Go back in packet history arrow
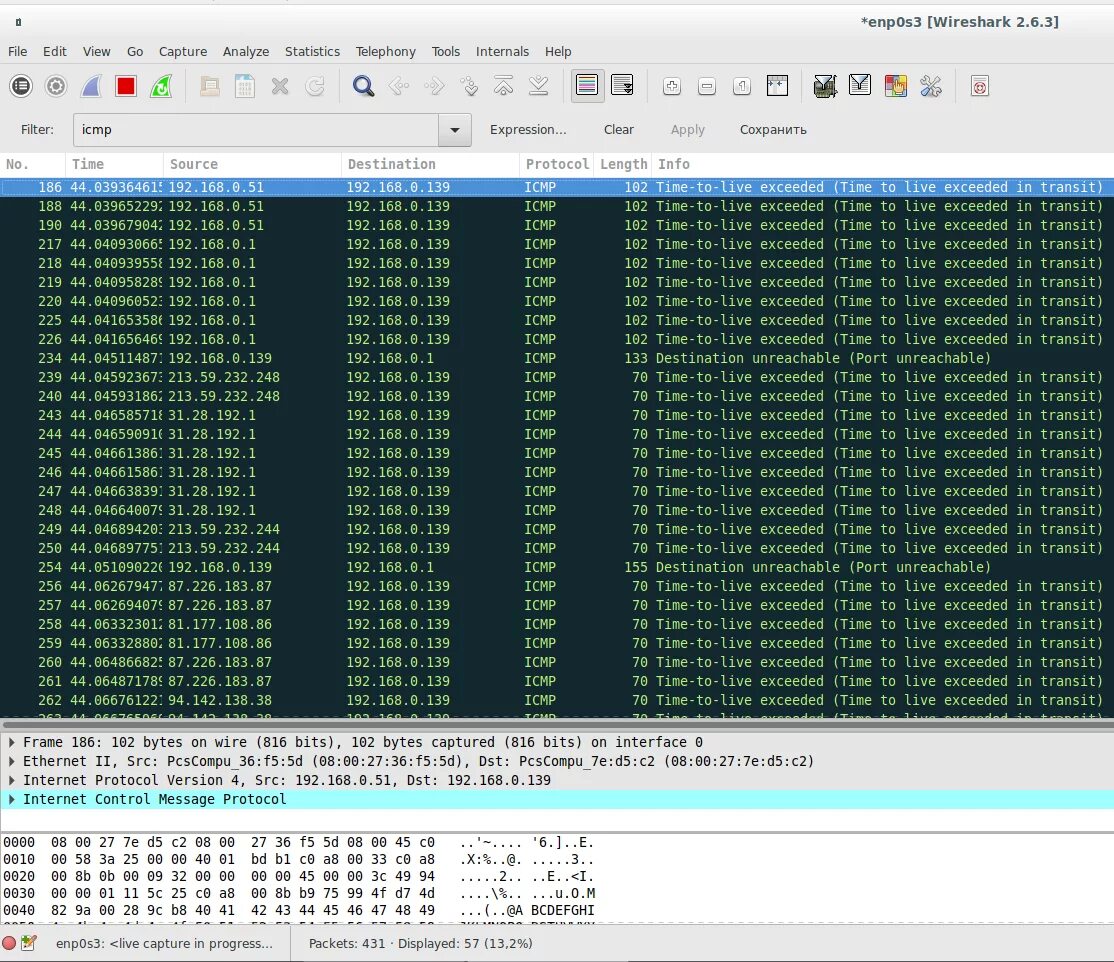 tap(399, 87)
